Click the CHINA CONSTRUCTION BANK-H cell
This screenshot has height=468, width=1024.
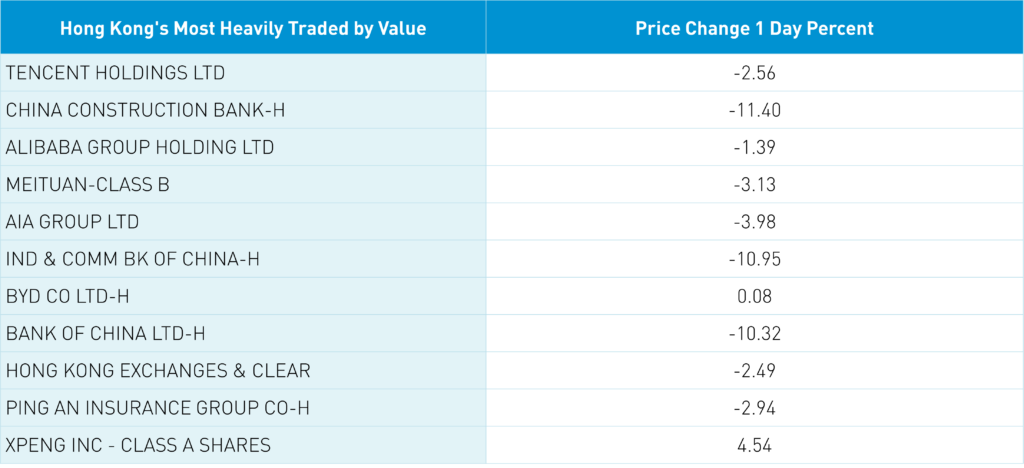pos(145,110)
